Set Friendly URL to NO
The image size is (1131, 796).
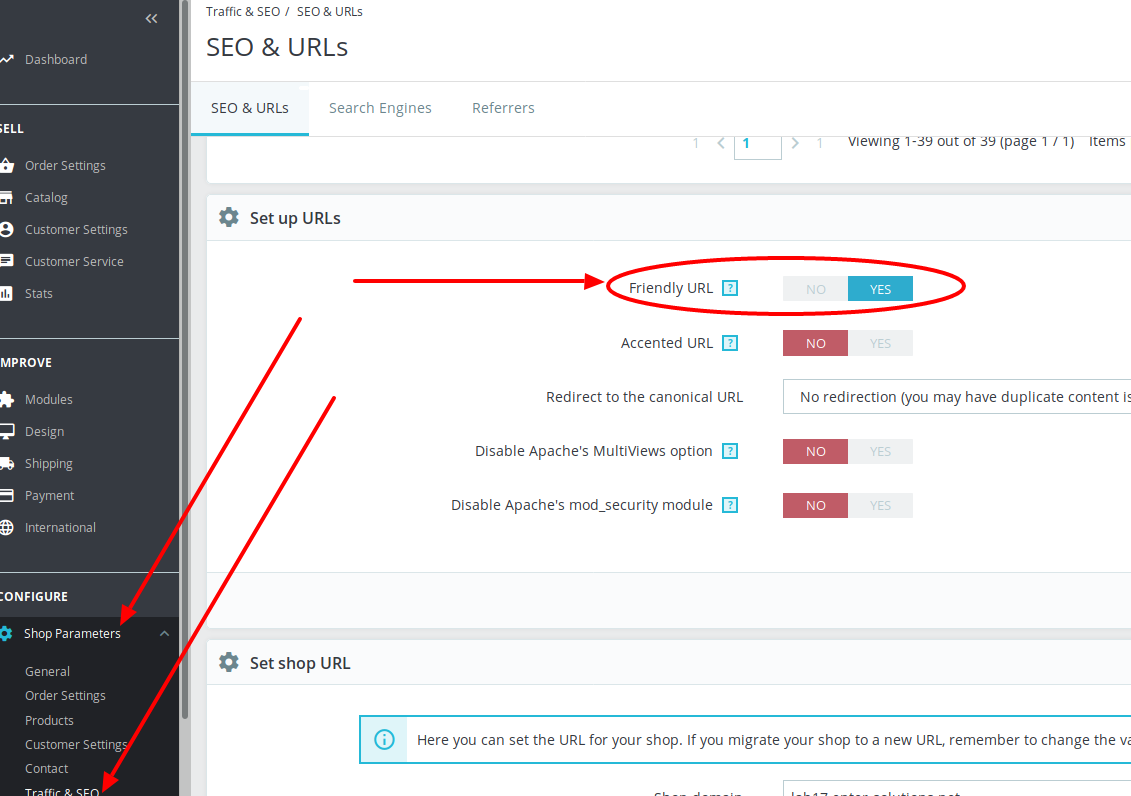coord(816,289)
